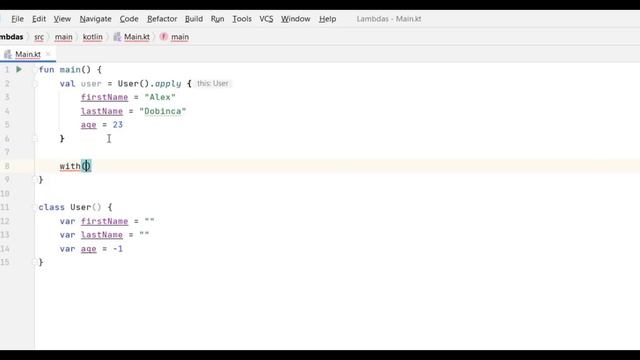Click the "Dobinca" string literal

pyautogui.click(x=163, y=111)
